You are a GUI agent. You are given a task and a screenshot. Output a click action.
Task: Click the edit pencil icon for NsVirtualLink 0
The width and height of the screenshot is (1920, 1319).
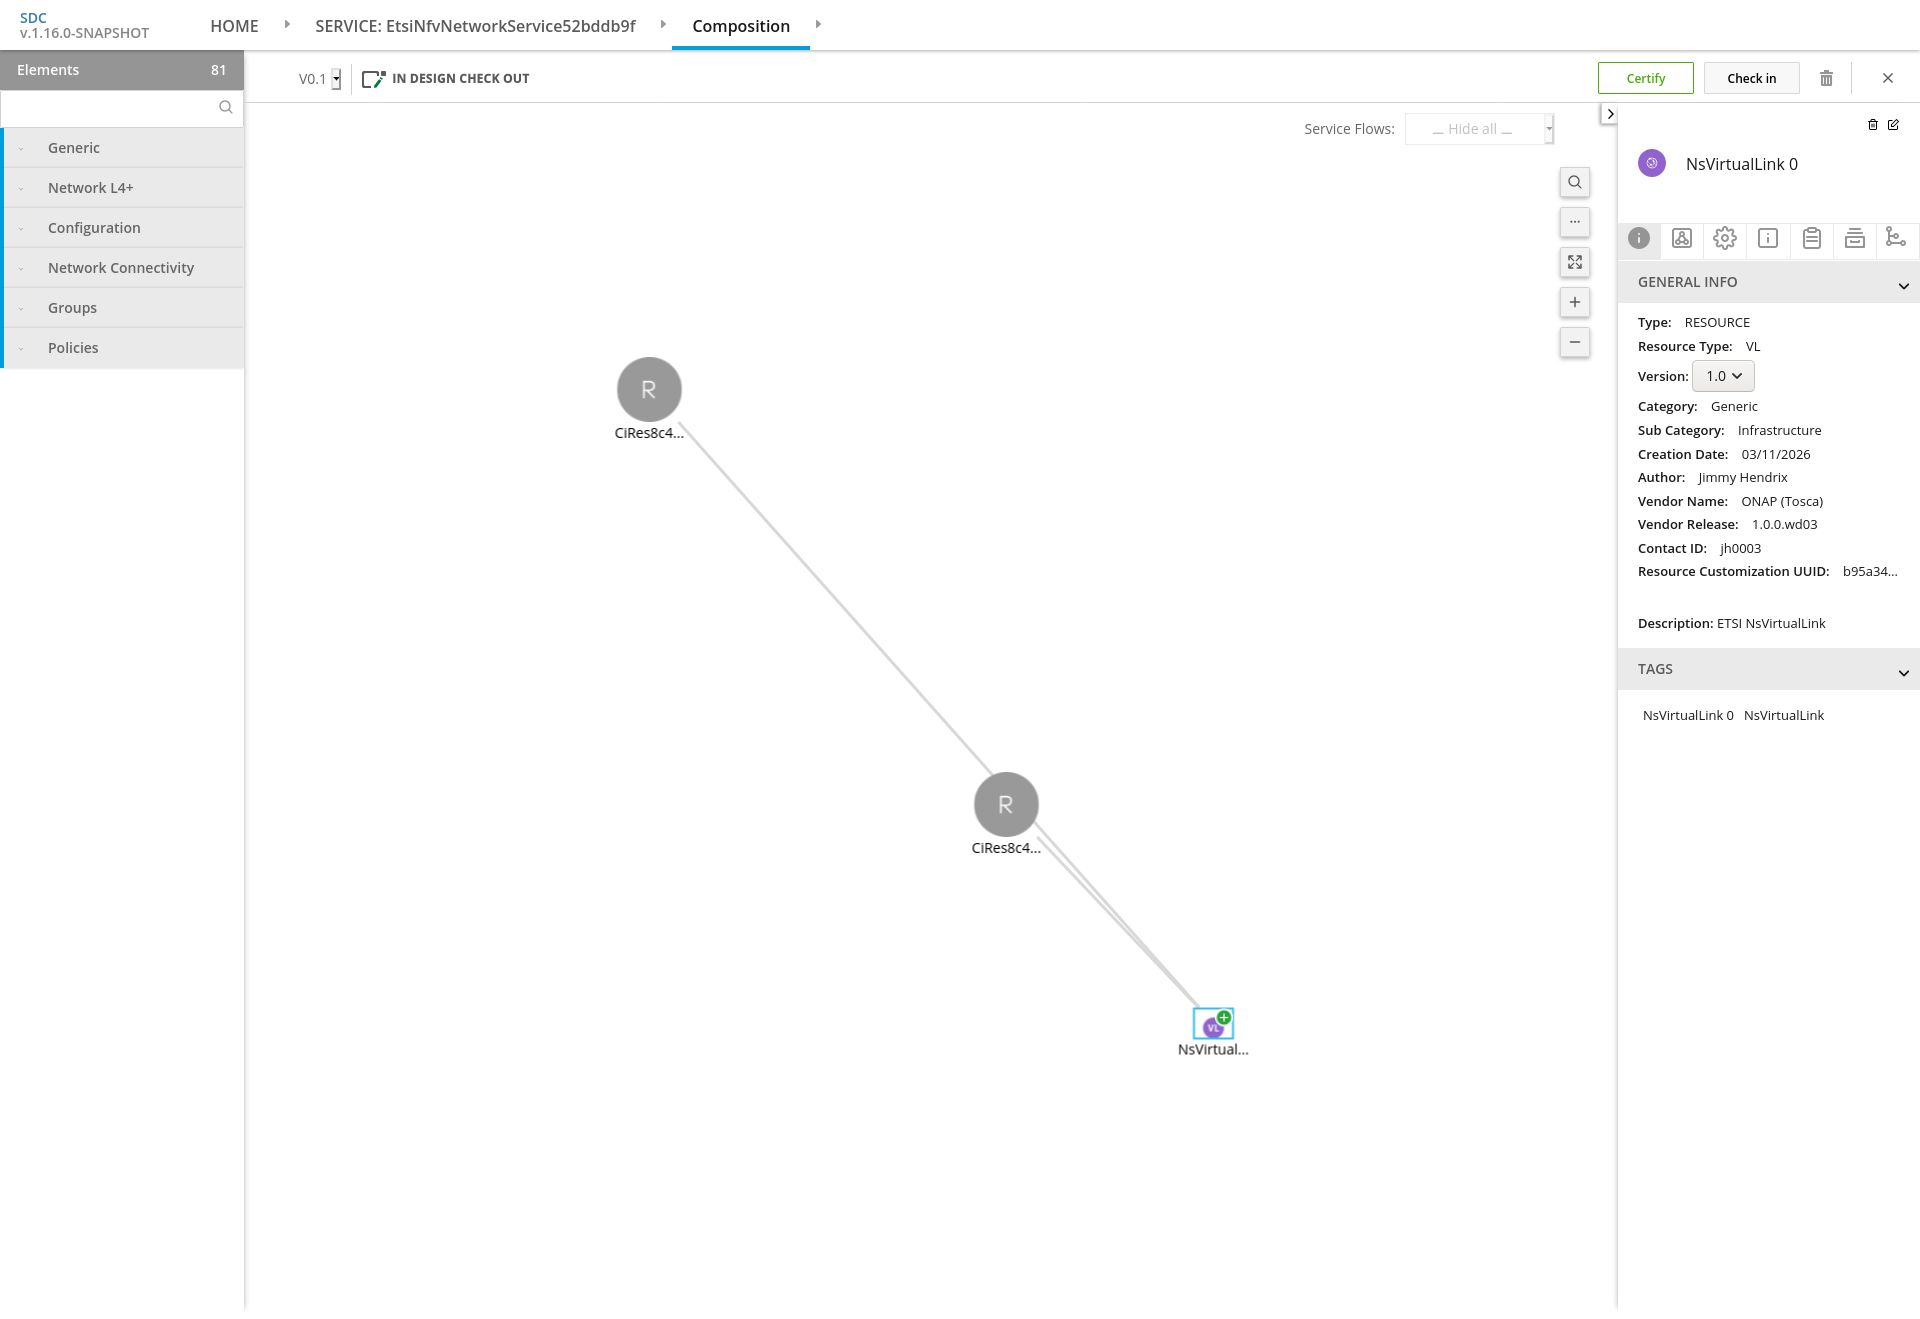[1893, 125]
